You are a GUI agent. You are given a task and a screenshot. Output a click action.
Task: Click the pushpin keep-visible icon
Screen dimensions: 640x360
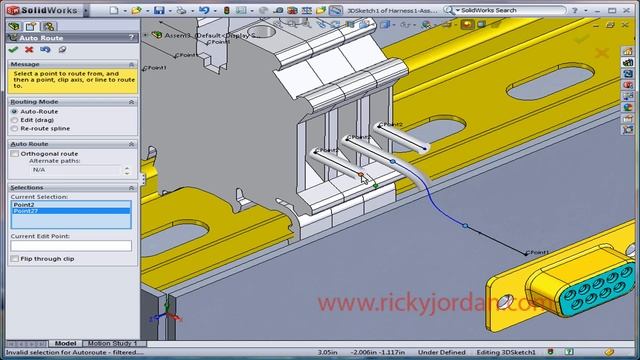tap(62, 49)
